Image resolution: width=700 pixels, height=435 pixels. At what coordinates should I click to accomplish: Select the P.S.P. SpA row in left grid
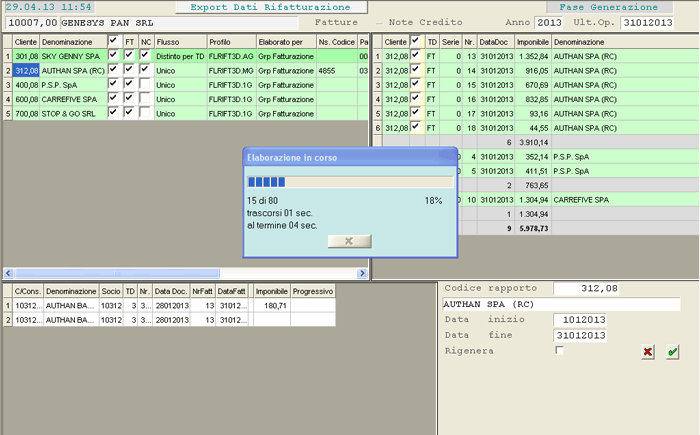click(186, 85)
